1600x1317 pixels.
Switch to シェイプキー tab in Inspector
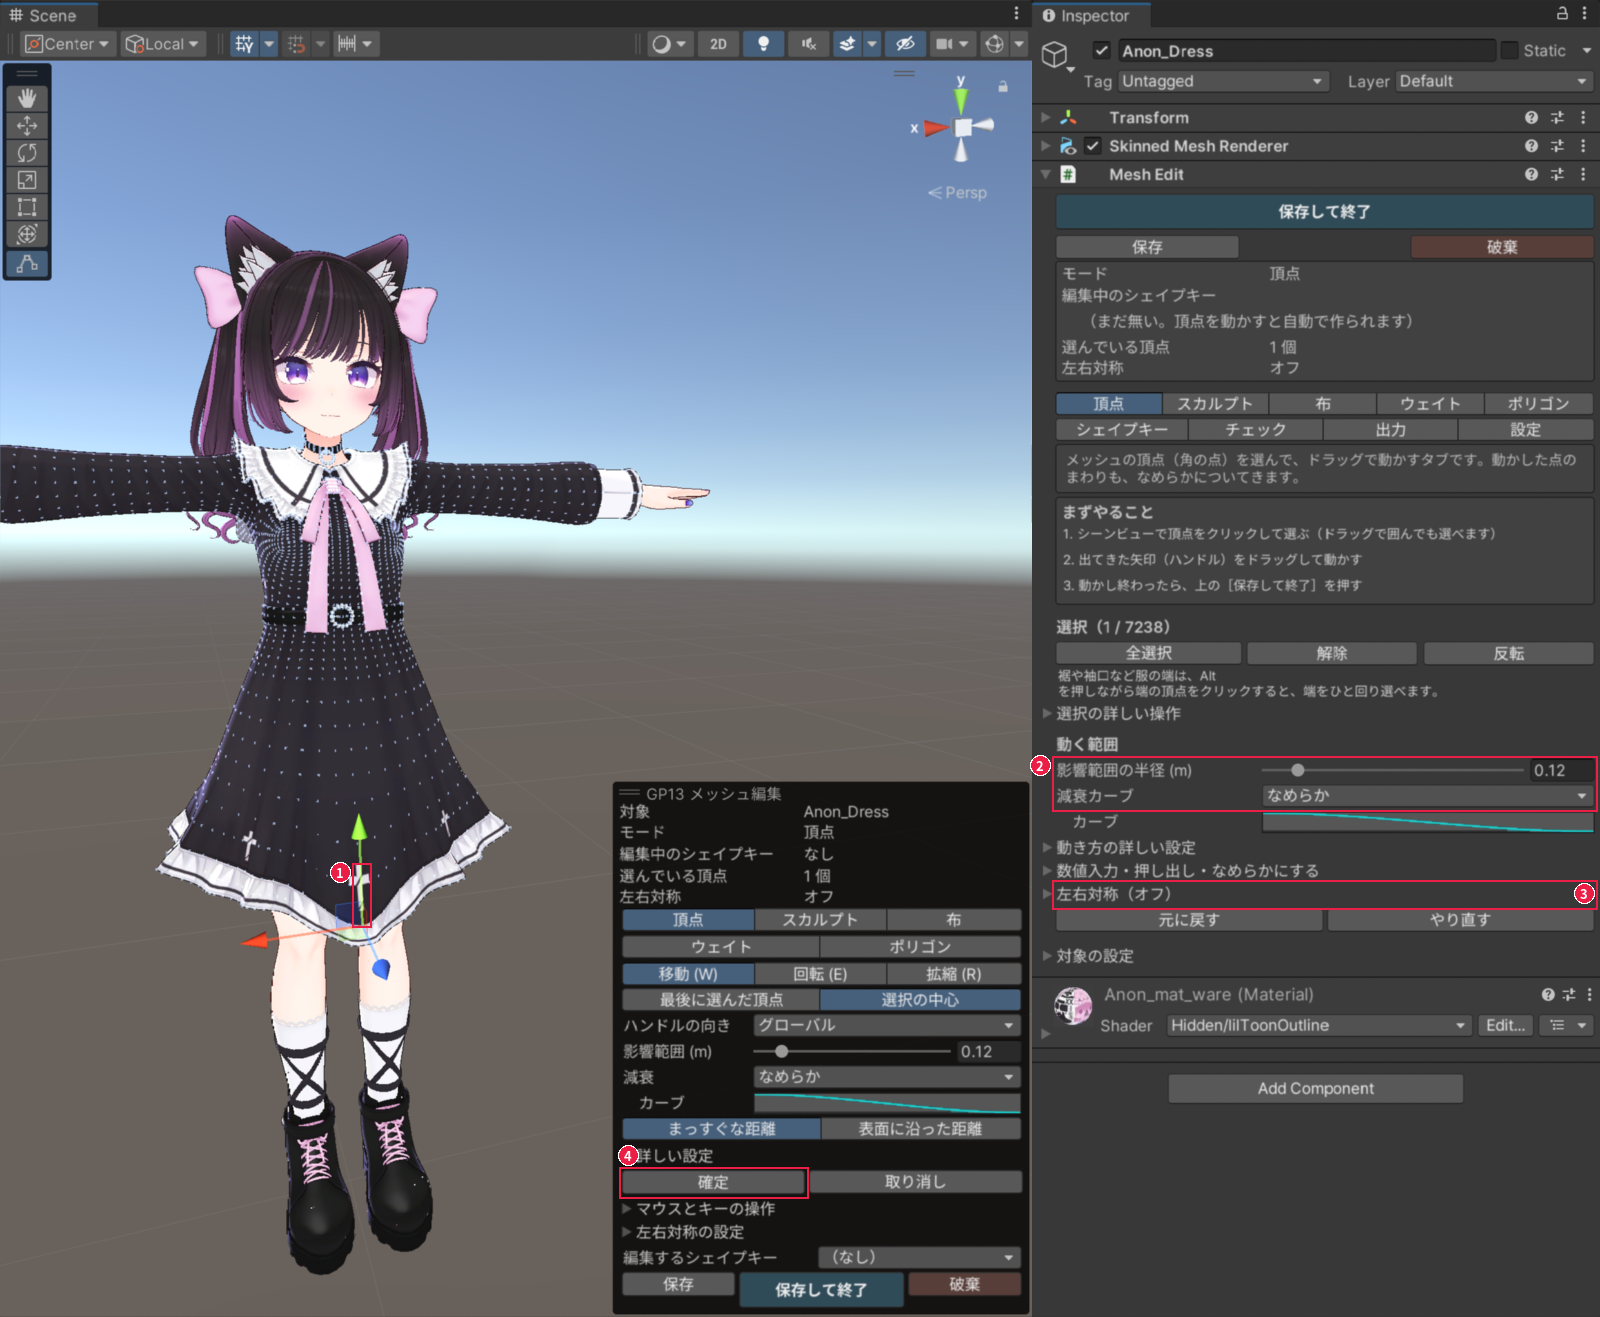(1122, 430)
